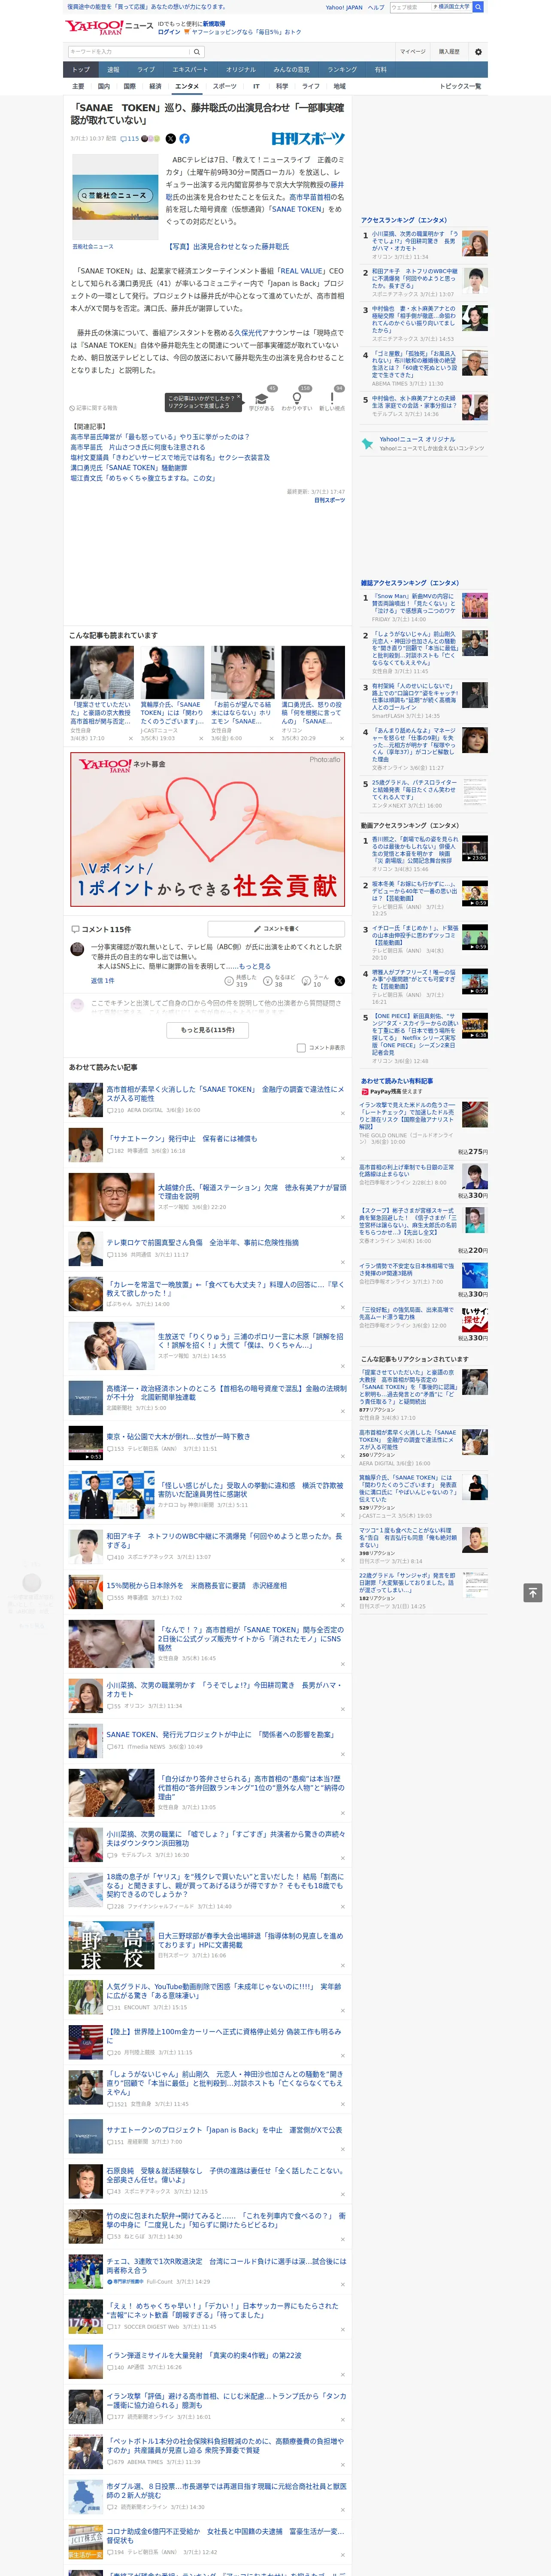Viewport: 551px width, 2576px height.
Task: Click the scroll-to-top arrow button
Action: click(533, 1593)
